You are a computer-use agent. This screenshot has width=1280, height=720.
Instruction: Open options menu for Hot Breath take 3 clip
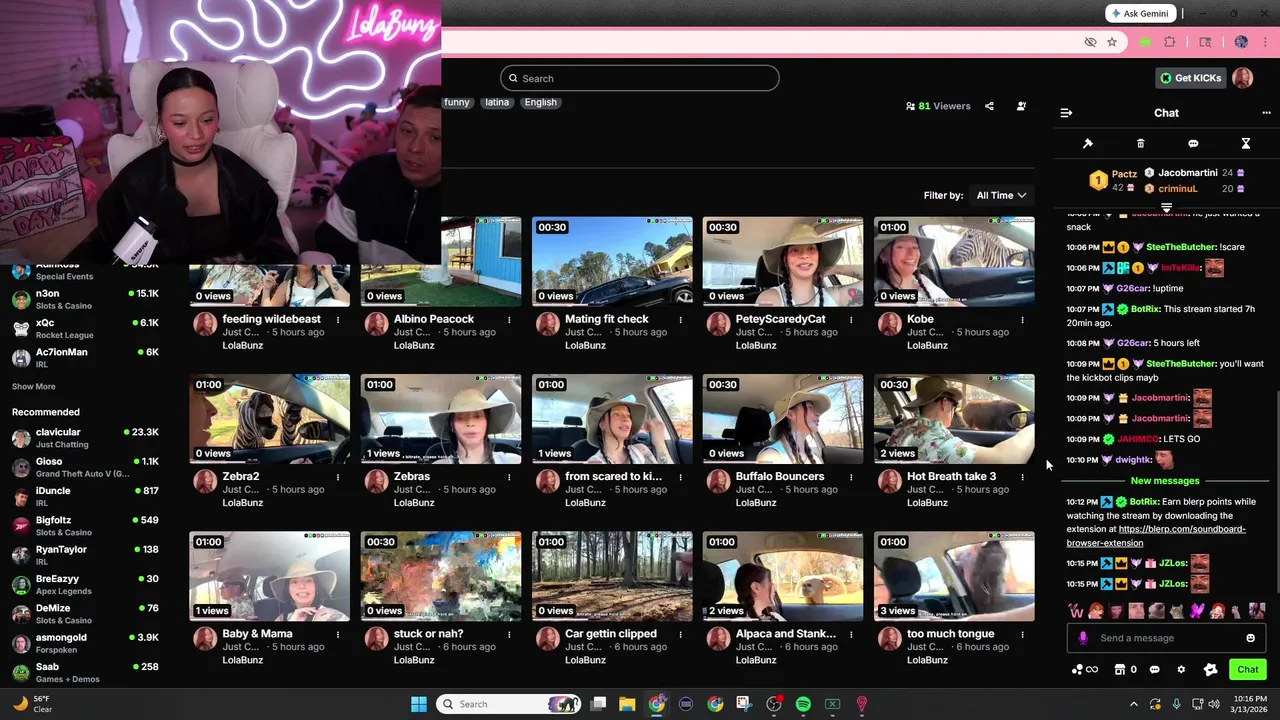click(1022, 477)
